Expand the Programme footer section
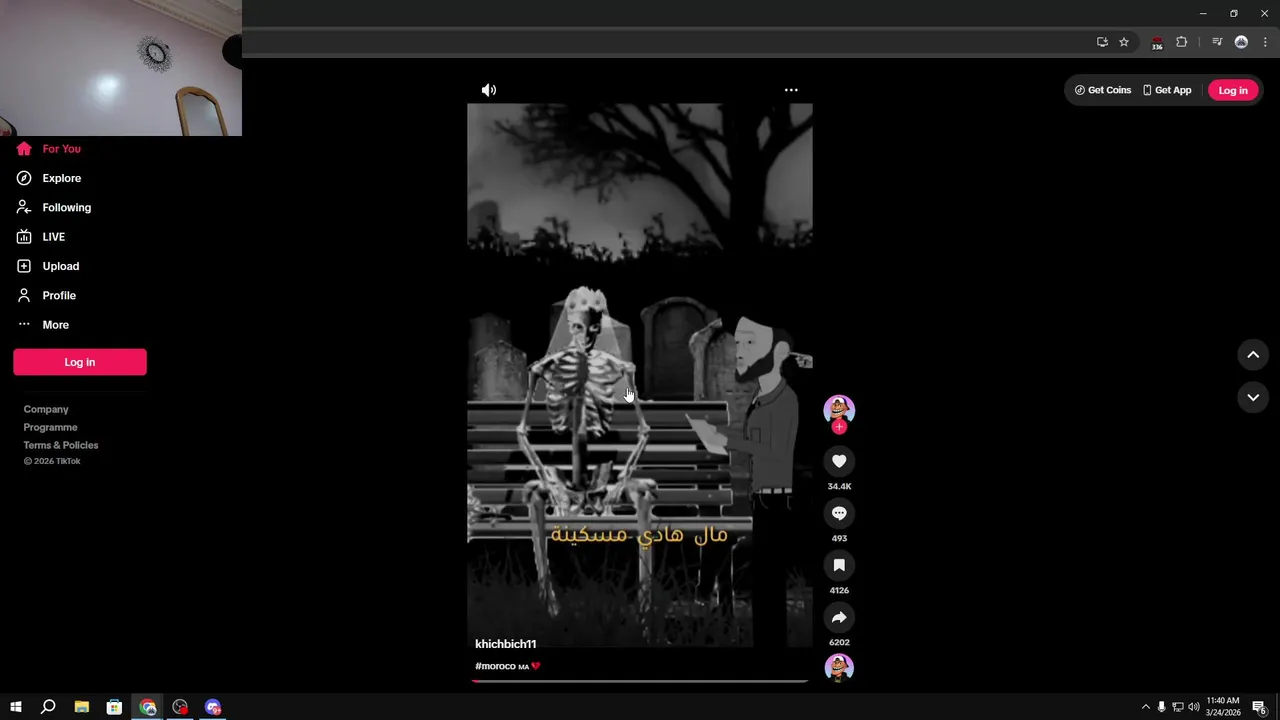 click(x=50, y=427)
